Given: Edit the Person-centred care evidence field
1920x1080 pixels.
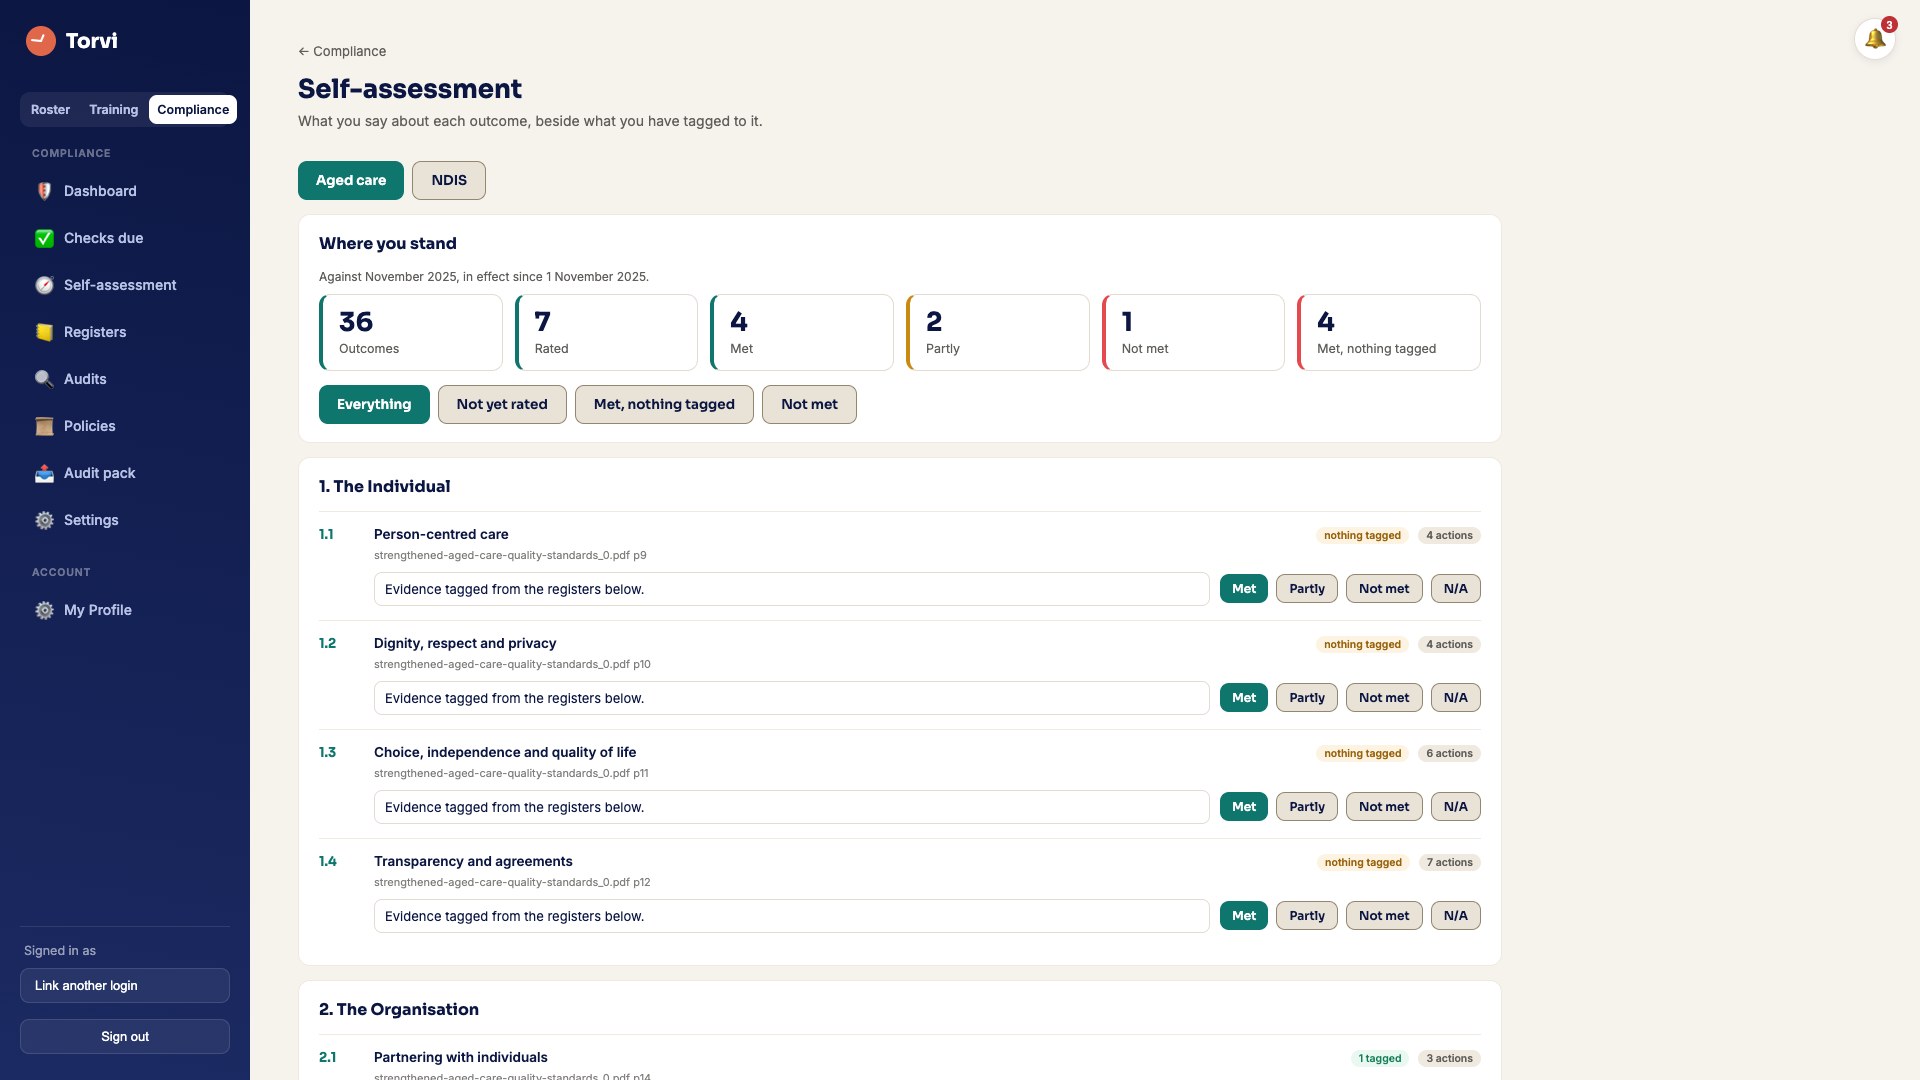Looking at the screenshot, I should pyautogui.click(x=792, y=589).
